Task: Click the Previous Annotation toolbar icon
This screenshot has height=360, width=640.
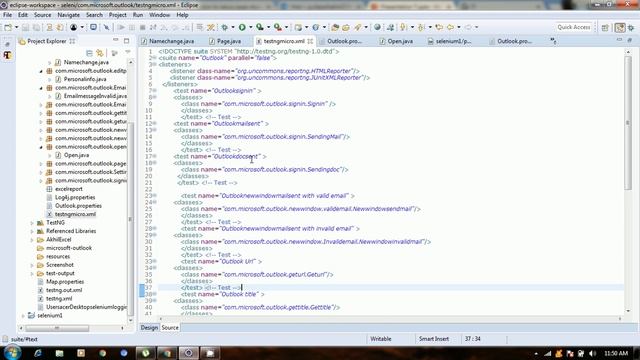Action: [x=422, y=27]
